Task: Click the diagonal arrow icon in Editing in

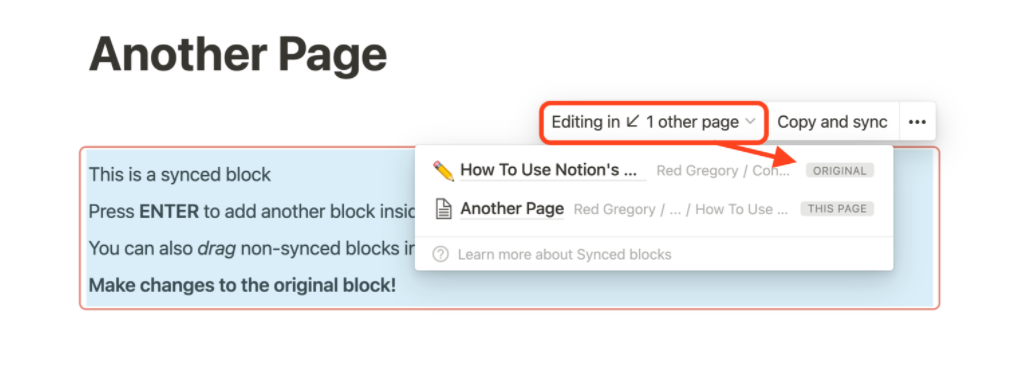Action: 632,122
